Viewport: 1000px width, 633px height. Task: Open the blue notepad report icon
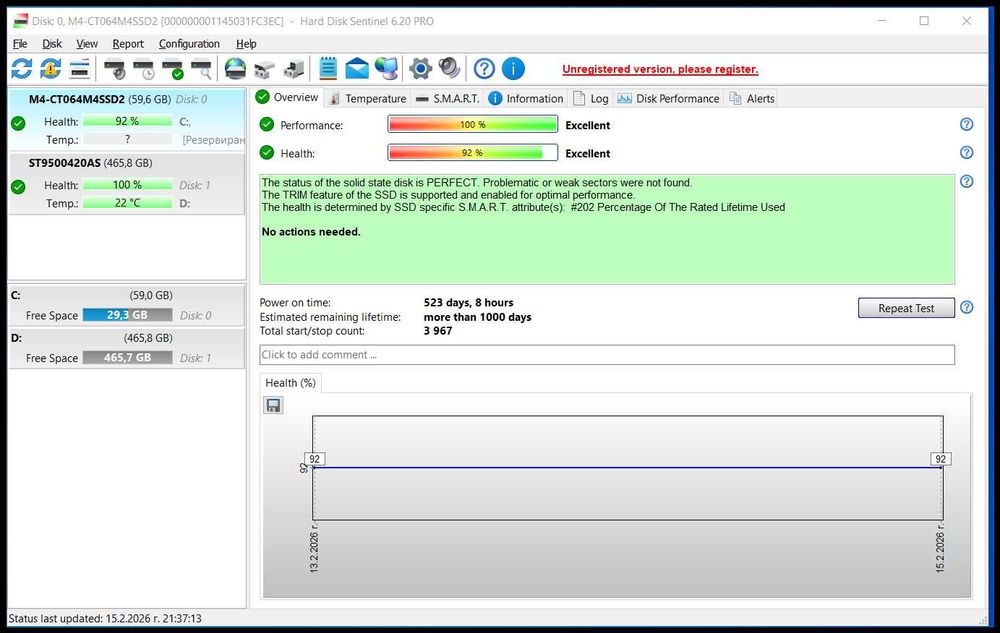(x=328, y=69)
